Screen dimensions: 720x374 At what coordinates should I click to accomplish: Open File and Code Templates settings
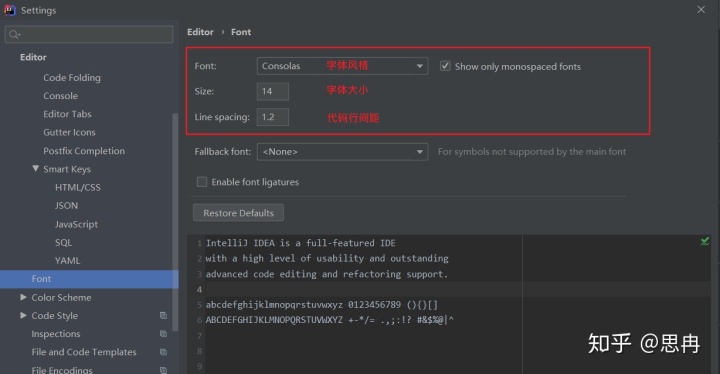coord(84,352)
